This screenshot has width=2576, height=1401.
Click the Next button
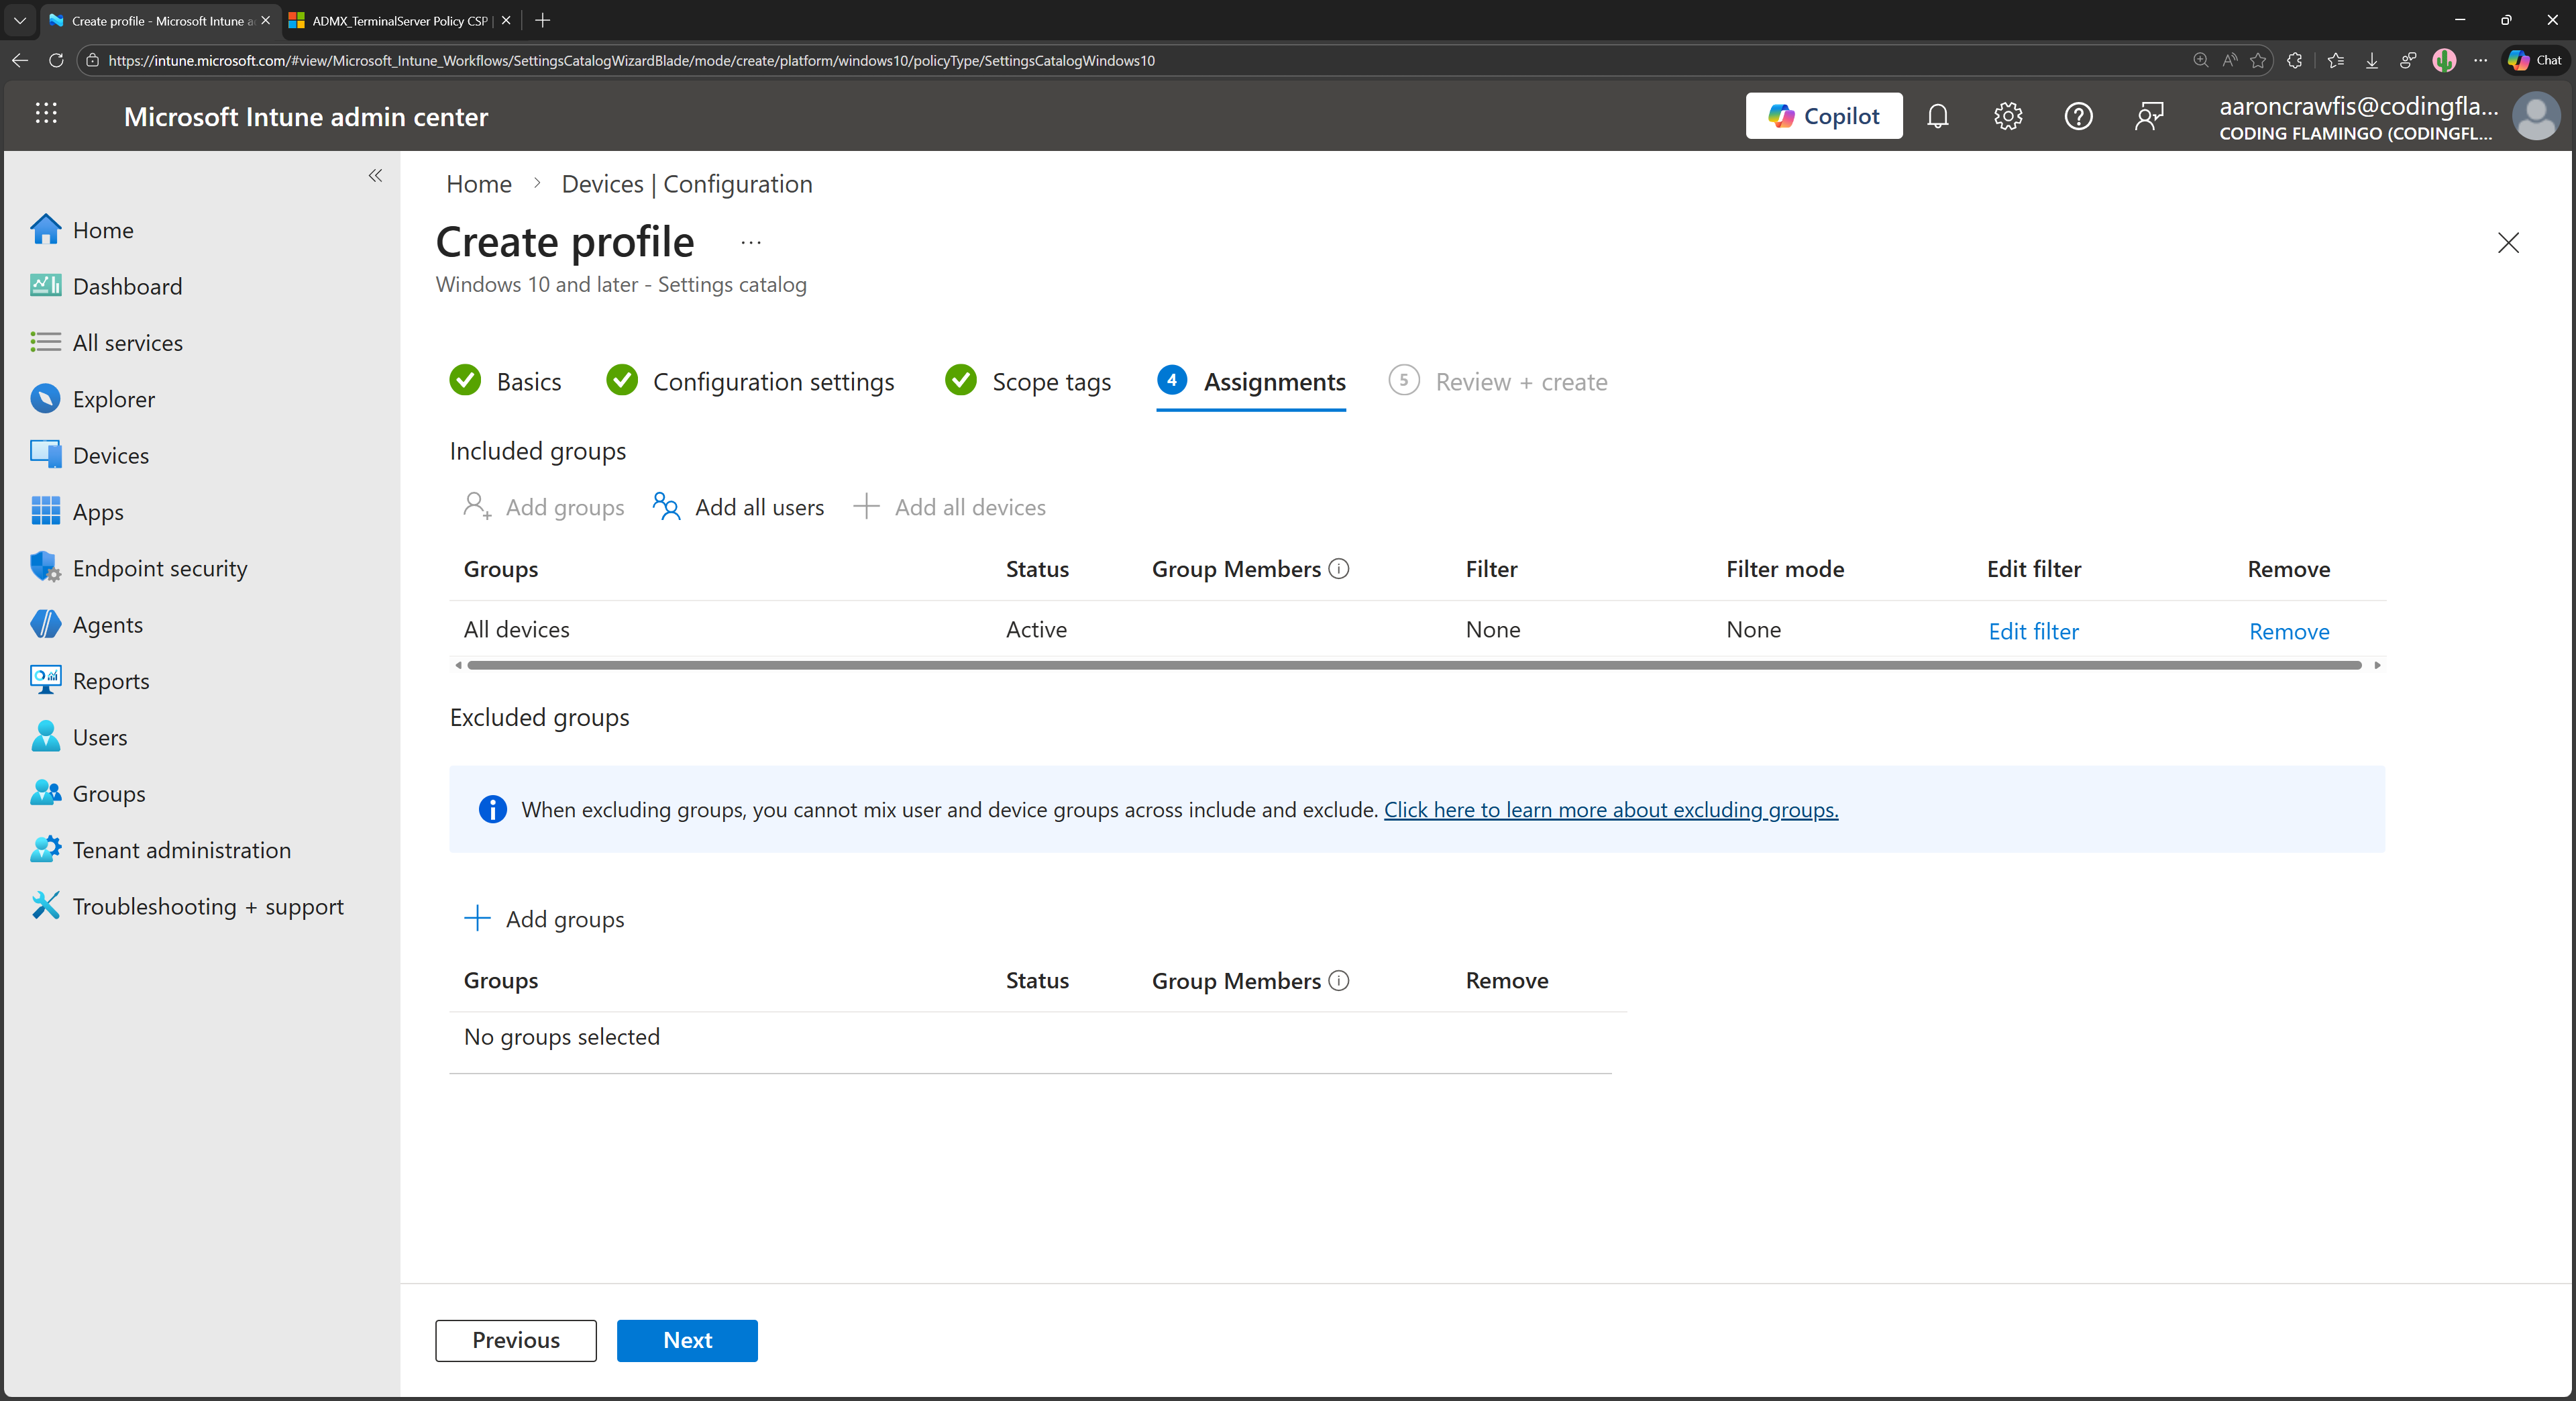tap(687, 1340)
